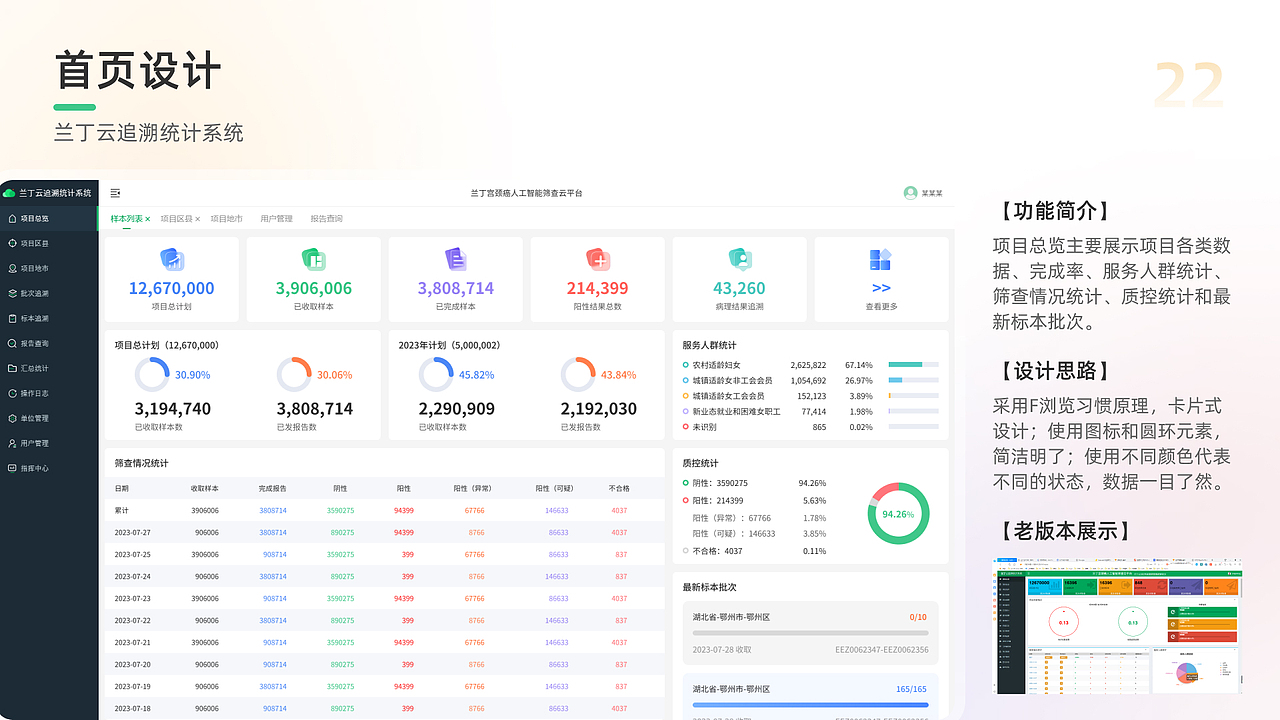Click the blue grid icon above 查看更多
Screen dimensions: 1280x720
coord(881,260)
